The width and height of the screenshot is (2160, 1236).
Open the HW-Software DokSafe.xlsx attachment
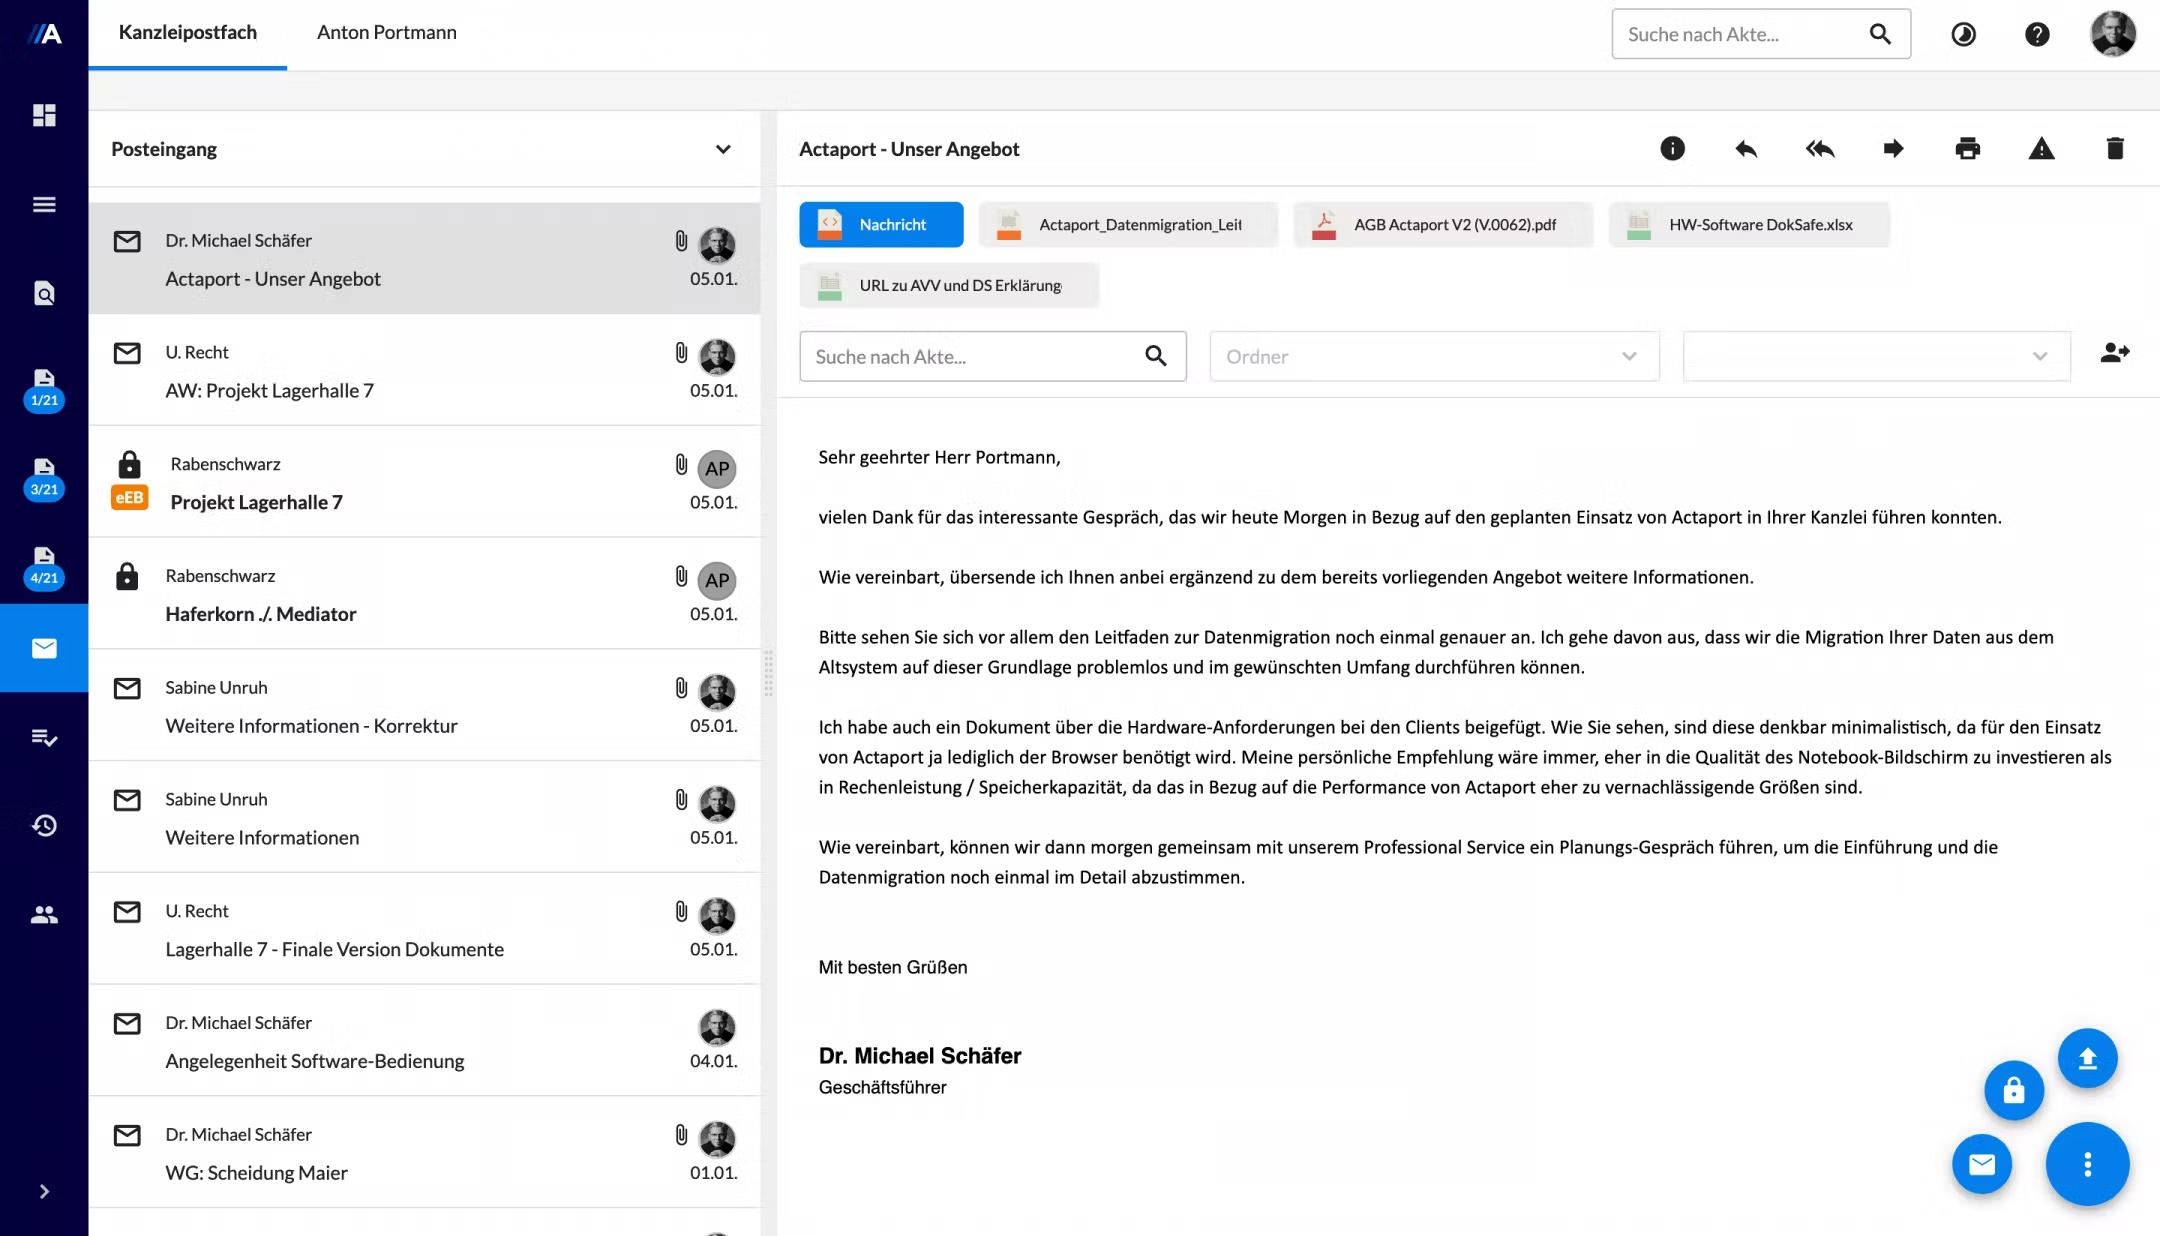point(1749,225)
